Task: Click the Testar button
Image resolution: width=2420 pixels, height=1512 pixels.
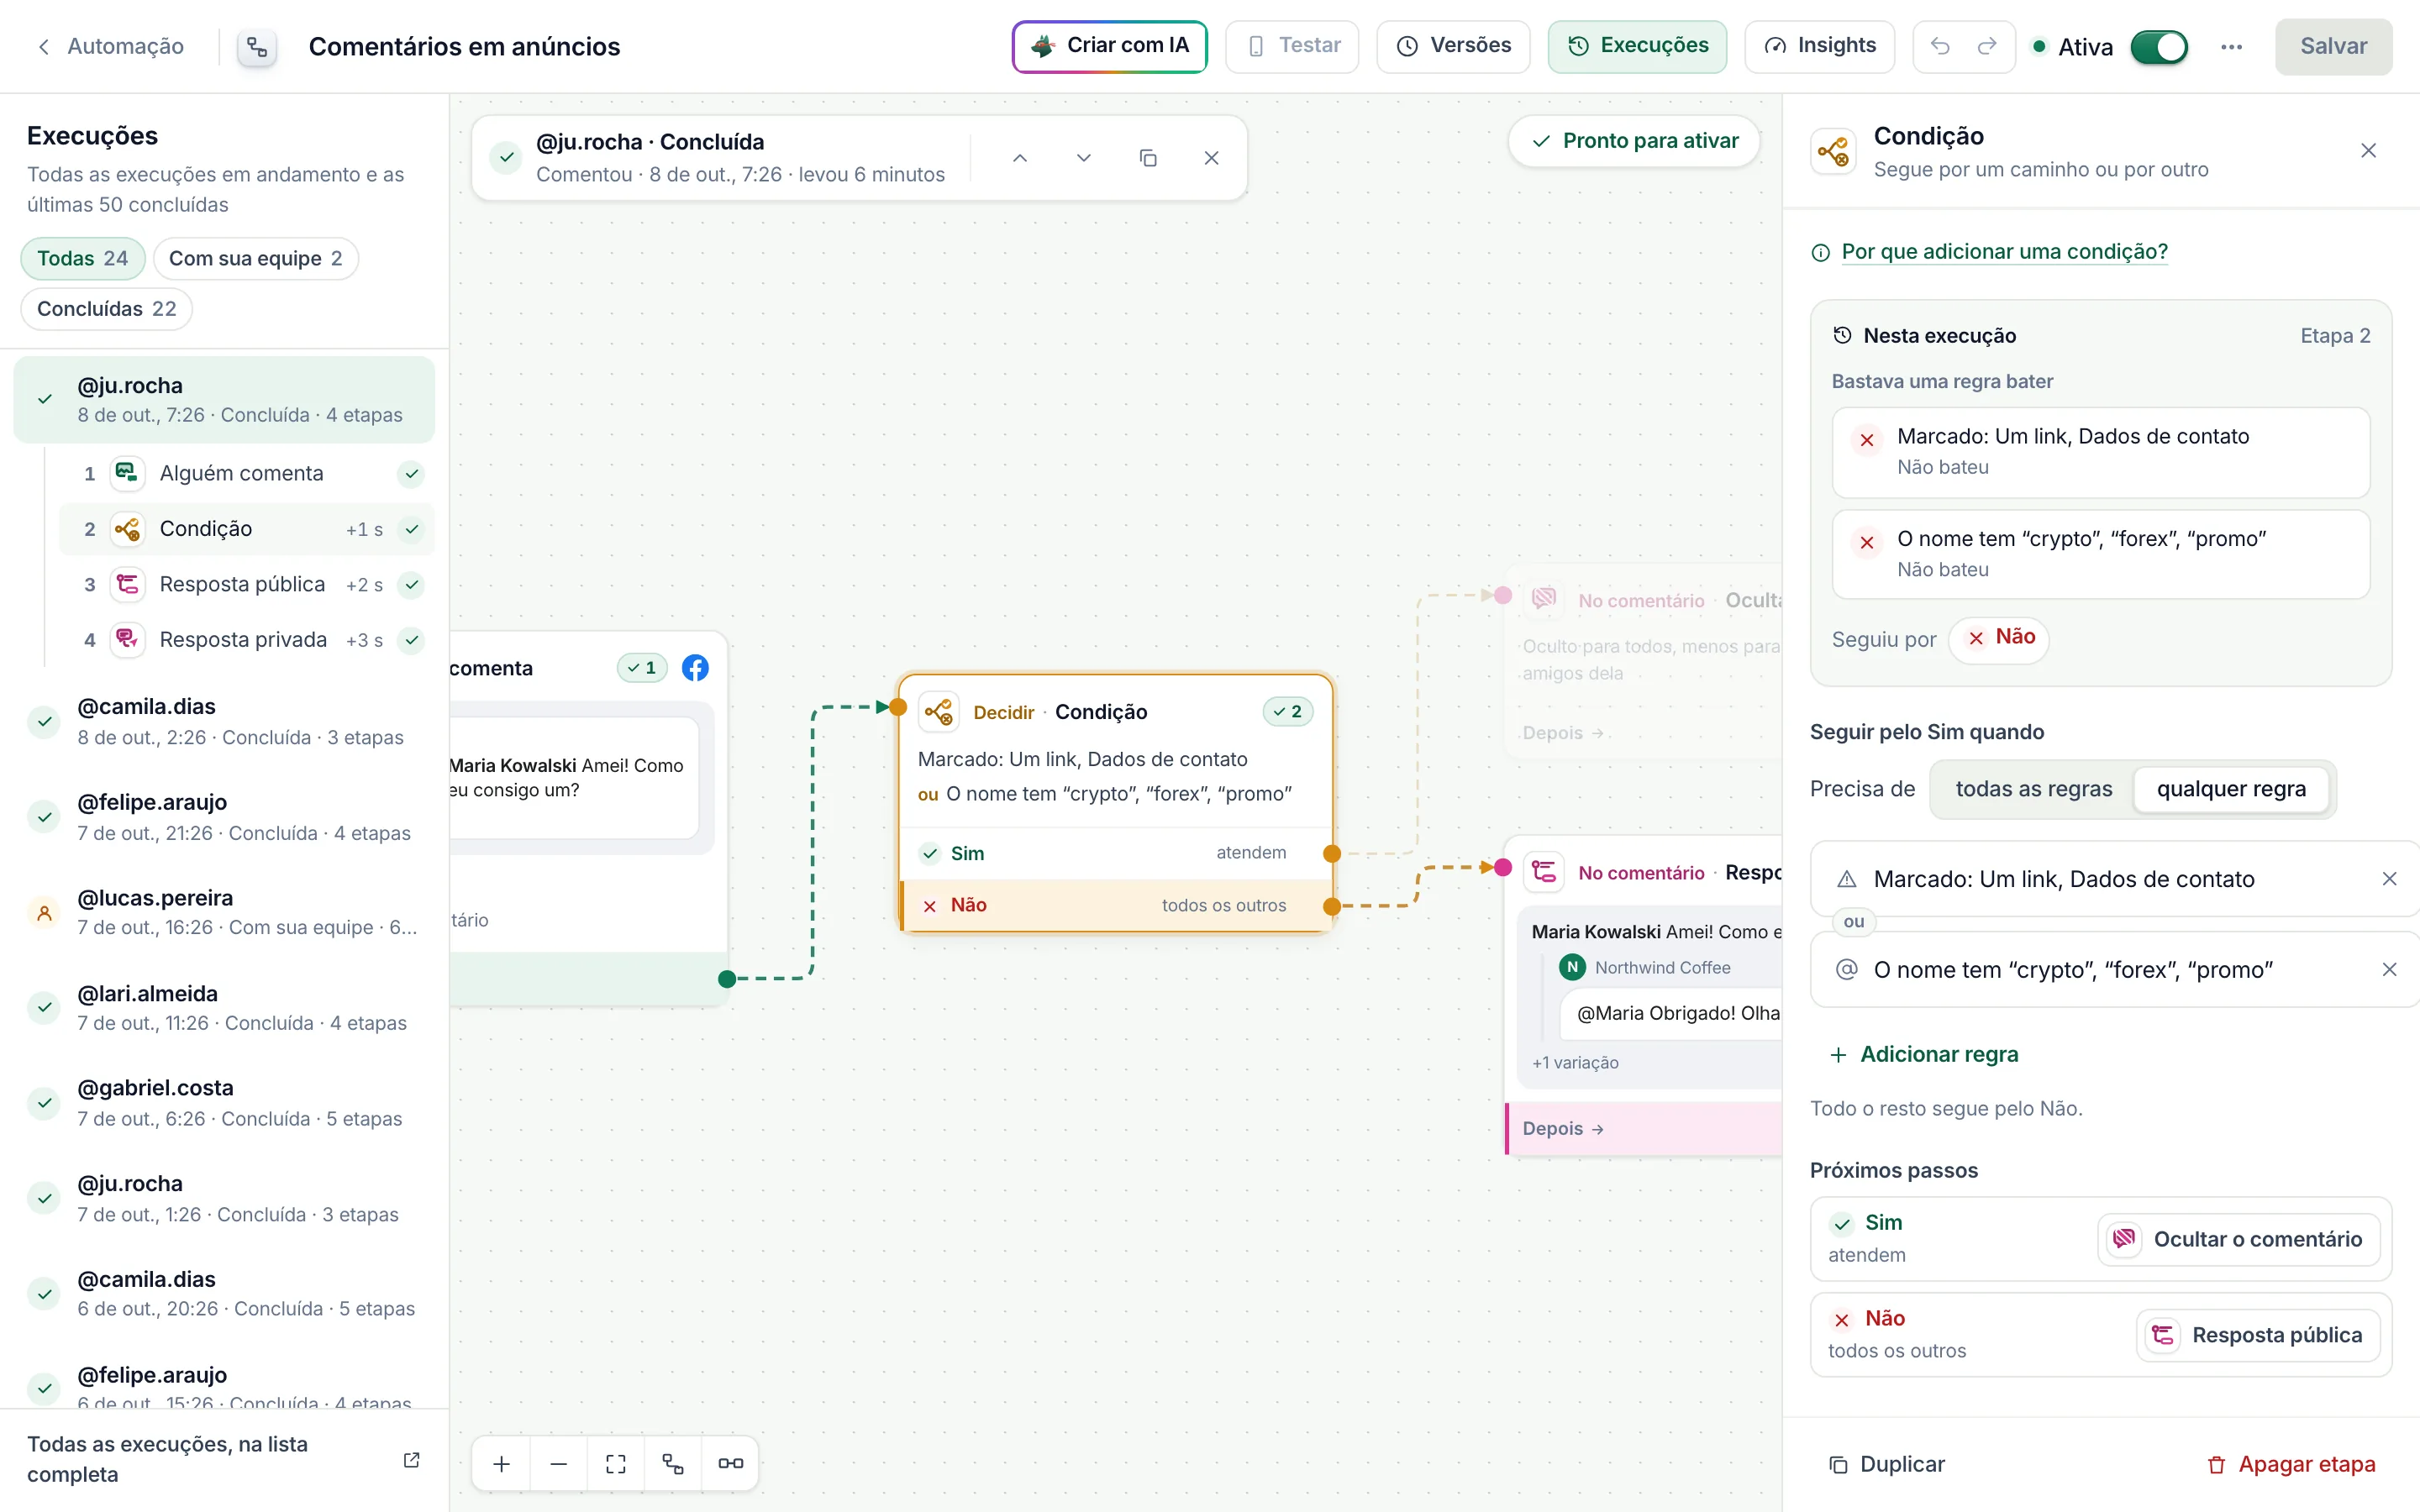Action: point(1292,46)
